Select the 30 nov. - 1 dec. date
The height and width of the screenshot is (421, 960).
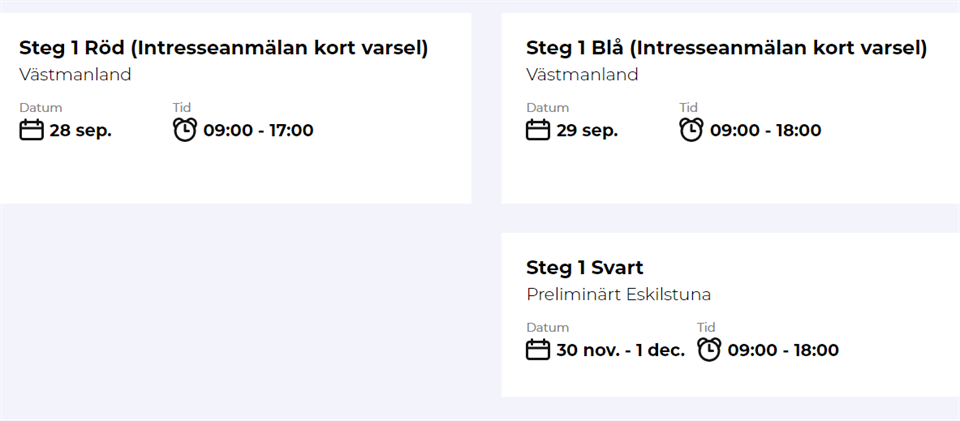click(620, 351)
